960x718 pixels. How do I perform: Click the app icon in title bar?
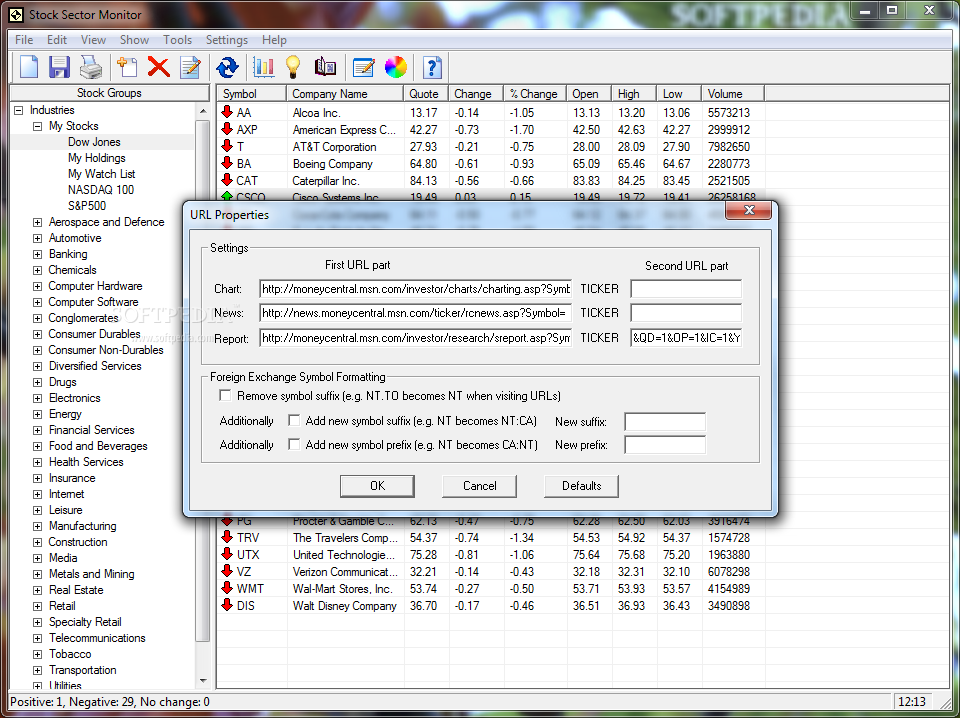coord(17,15)
